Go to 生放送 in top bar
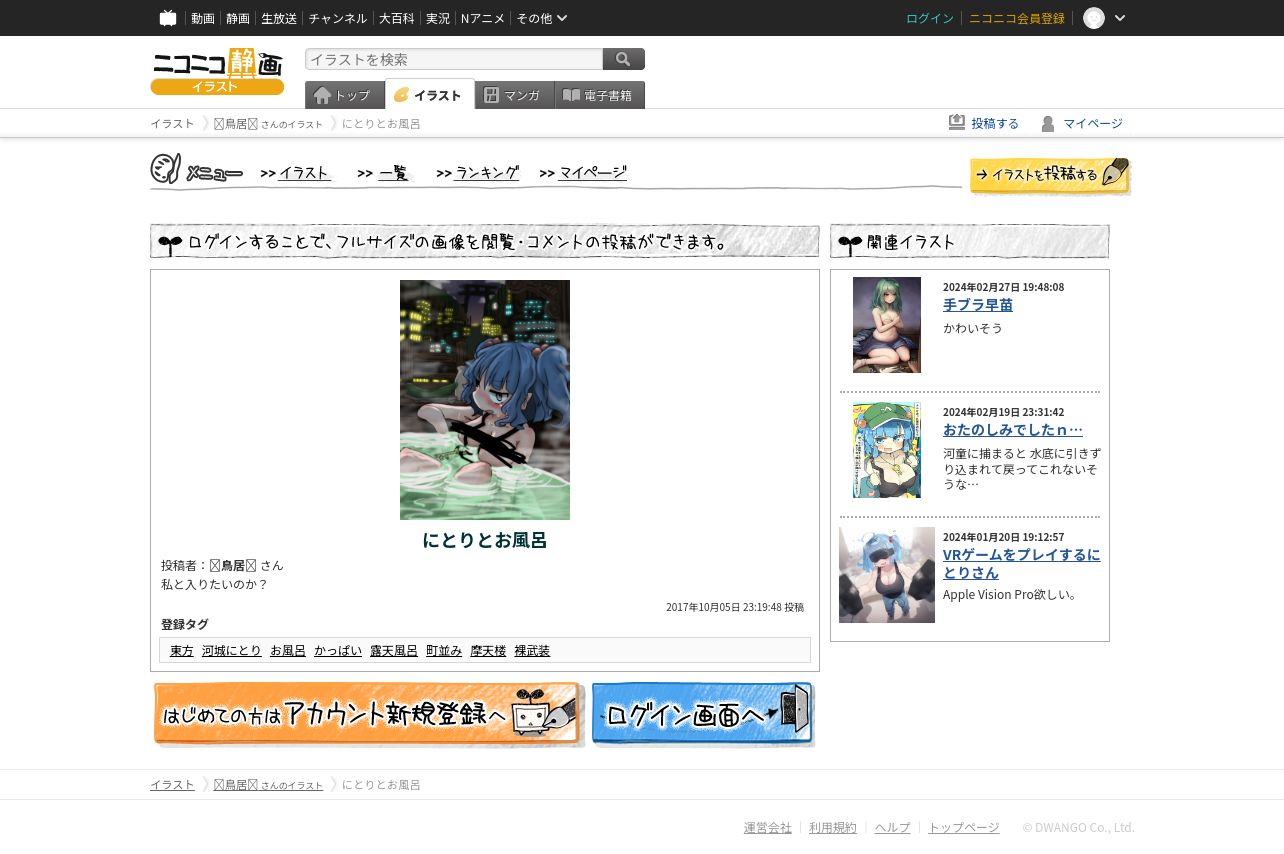Viewport: 1284px width, 854px height. coord(279,18)
